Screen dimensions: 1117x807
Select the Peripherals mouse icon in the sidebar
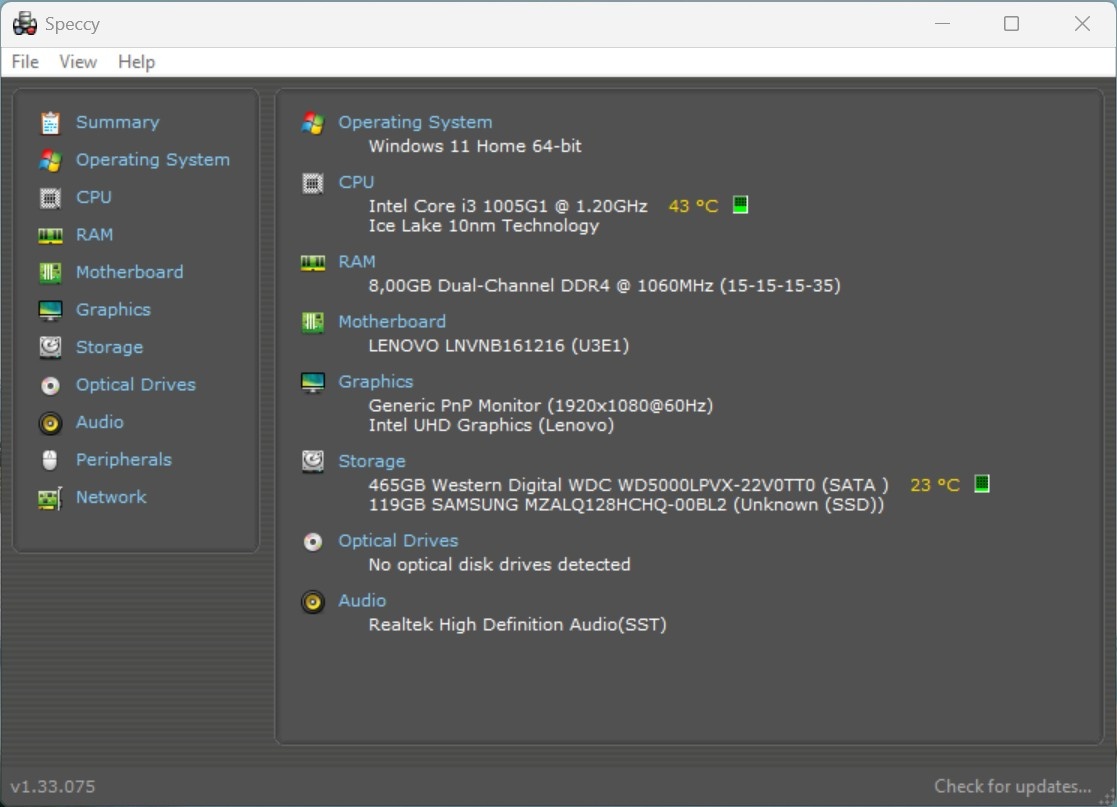[50, 459]
